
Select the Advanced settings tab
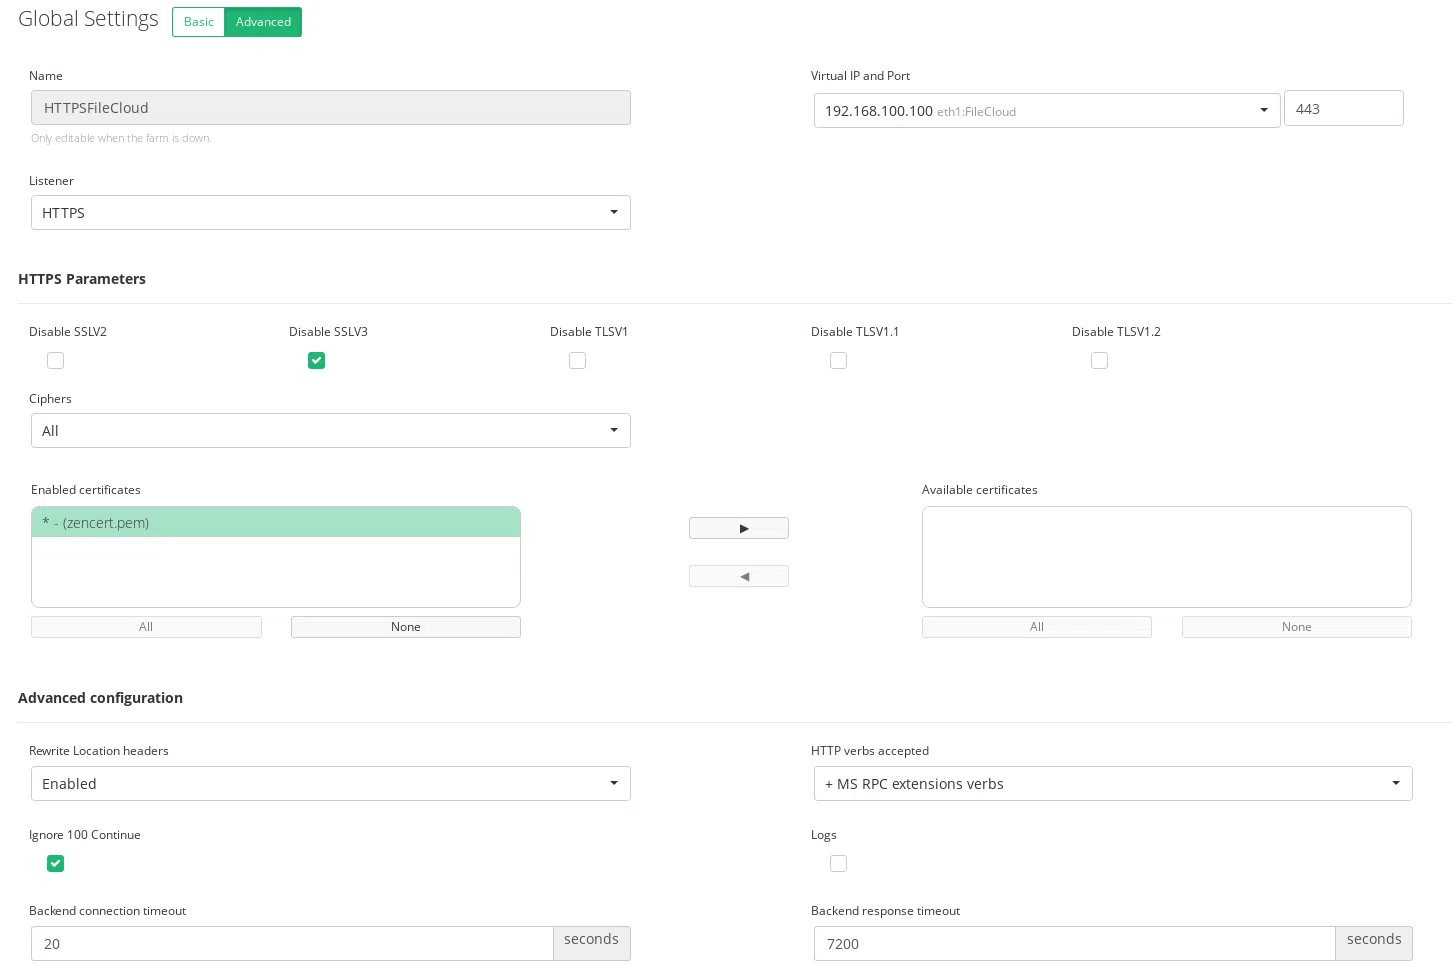point(263,22)
